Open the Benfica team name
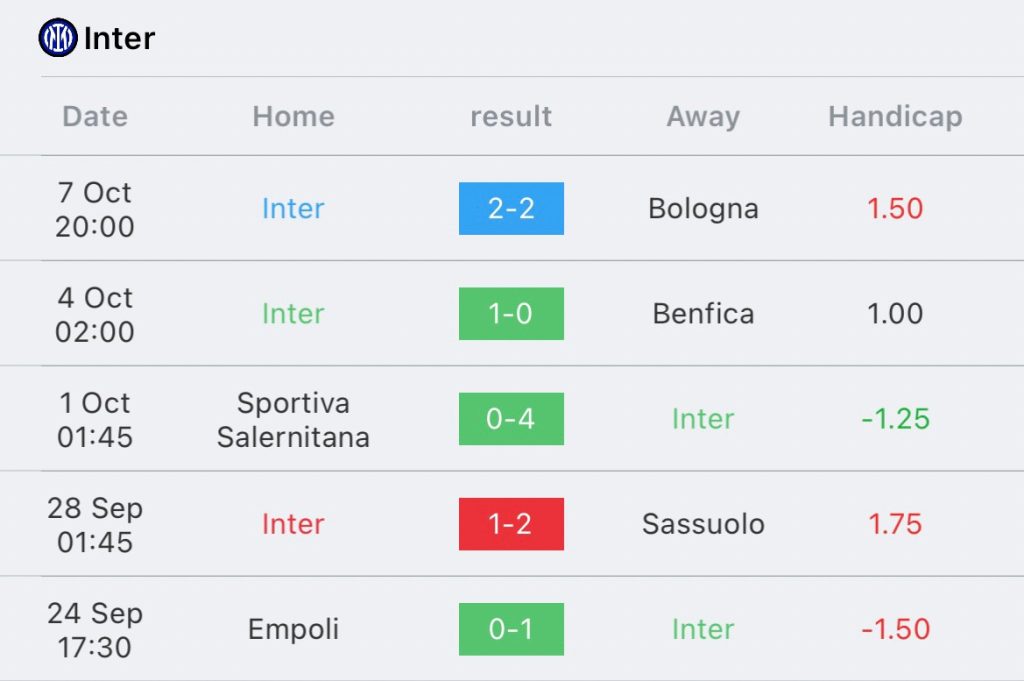This screenshot has width=1024, height=681. [703, 313]
